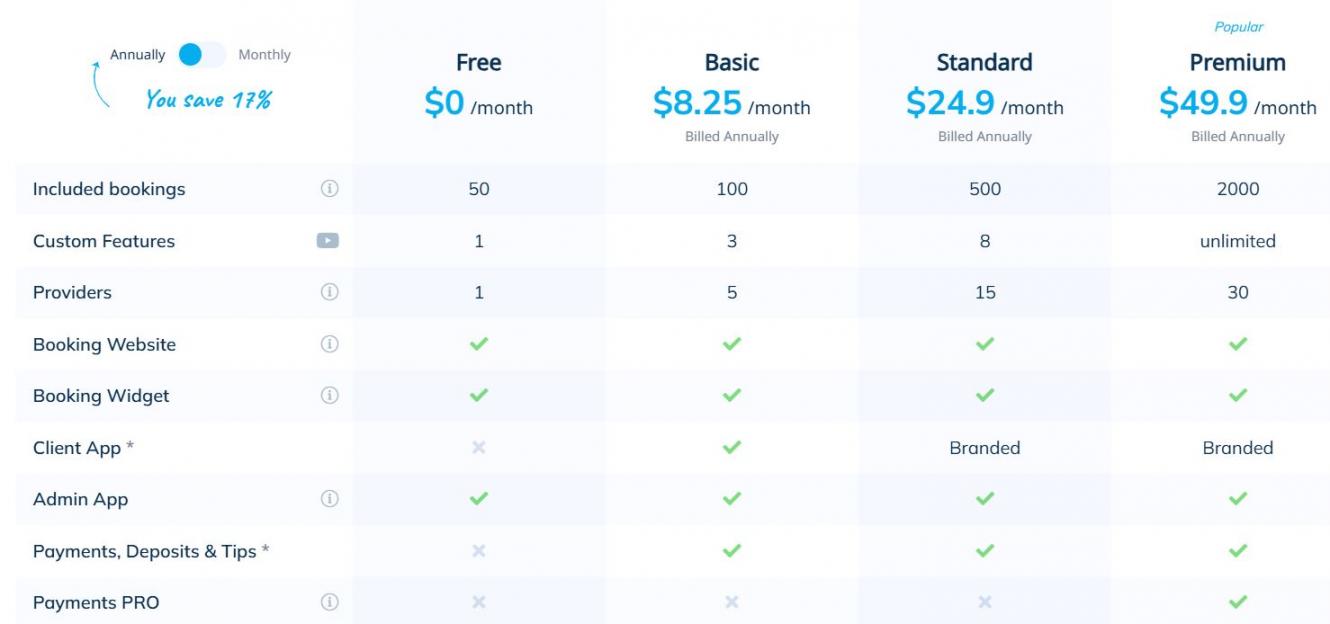Choose the Standard plan heading
The image size is (1330, 624).
tap(985, 62)
